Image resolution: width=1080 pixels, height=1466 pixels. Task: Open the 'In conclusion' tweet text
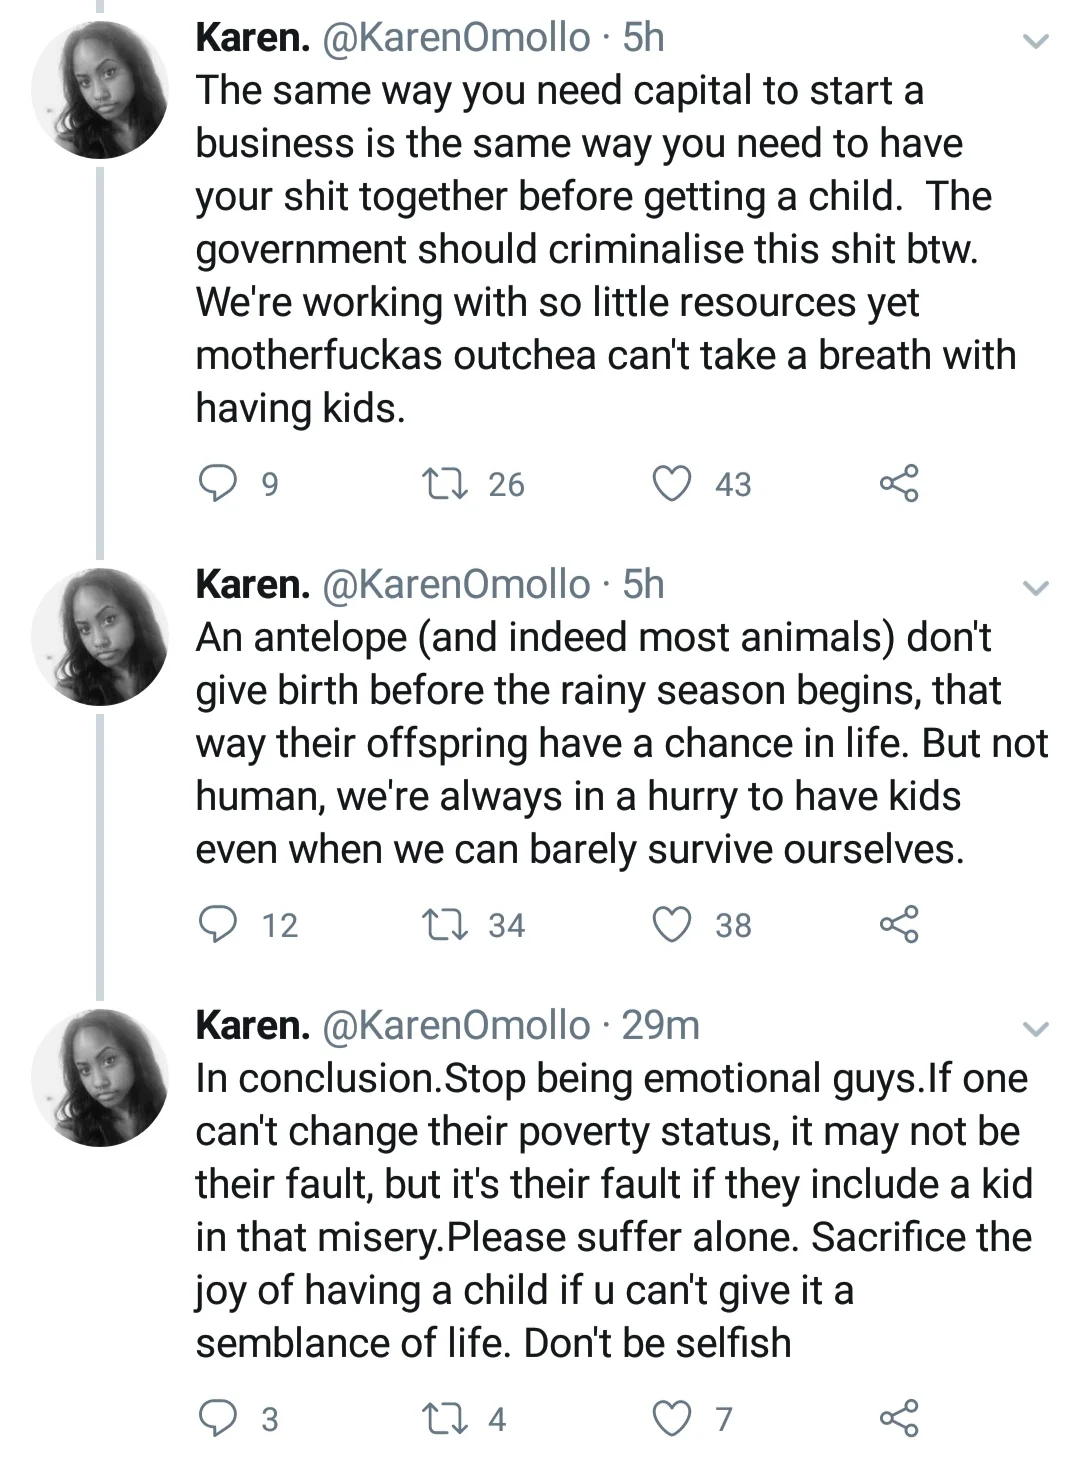tap(612, 1210)
